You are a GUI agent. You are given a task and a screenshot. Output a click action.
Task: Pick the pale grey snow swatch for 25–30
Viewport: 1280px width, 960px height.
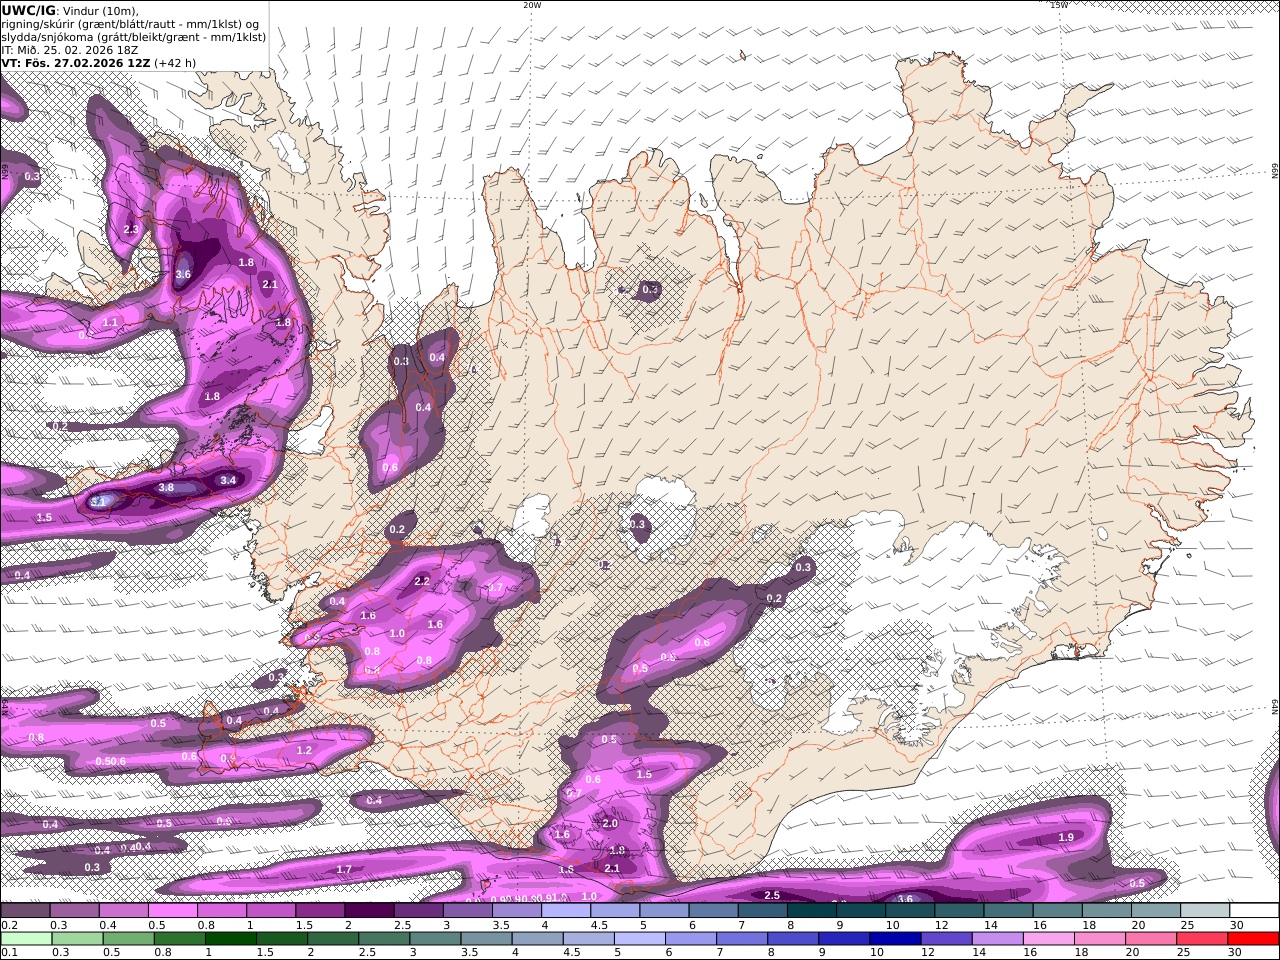pyautogui.click(x=1206, y=911)
